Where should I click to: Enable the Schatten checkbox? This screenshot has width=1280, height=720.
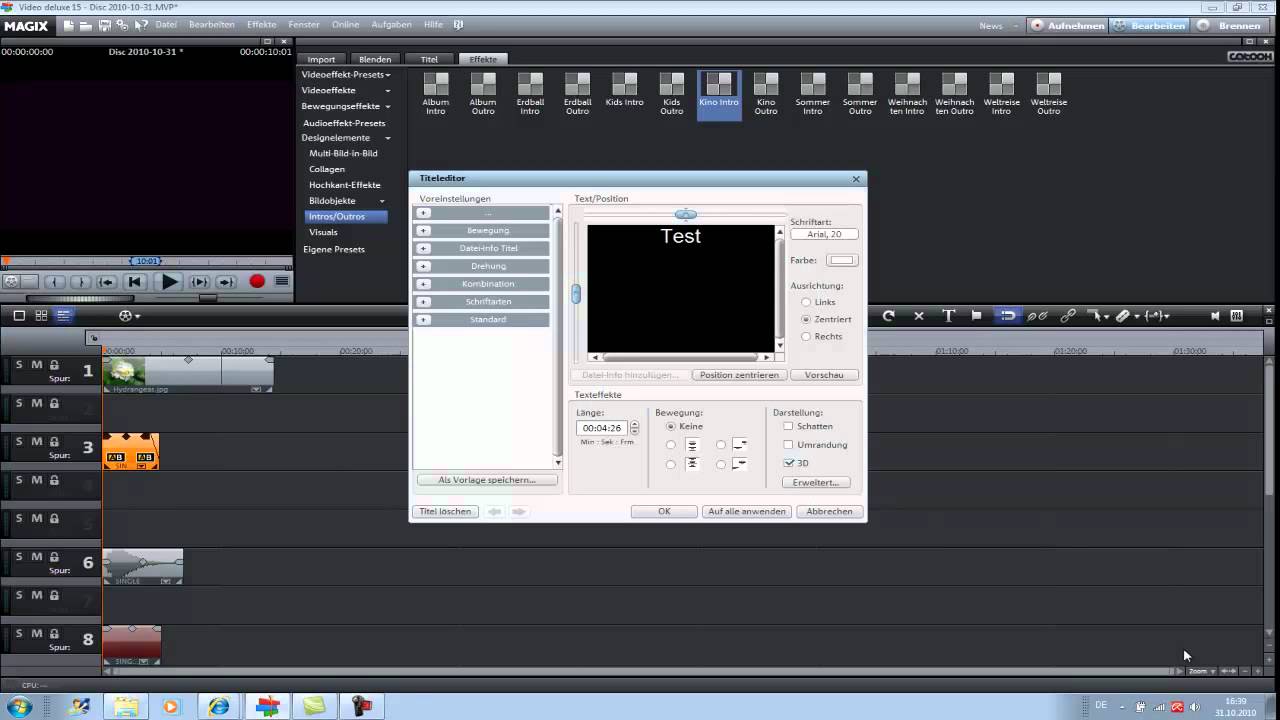tap(788, 426)
